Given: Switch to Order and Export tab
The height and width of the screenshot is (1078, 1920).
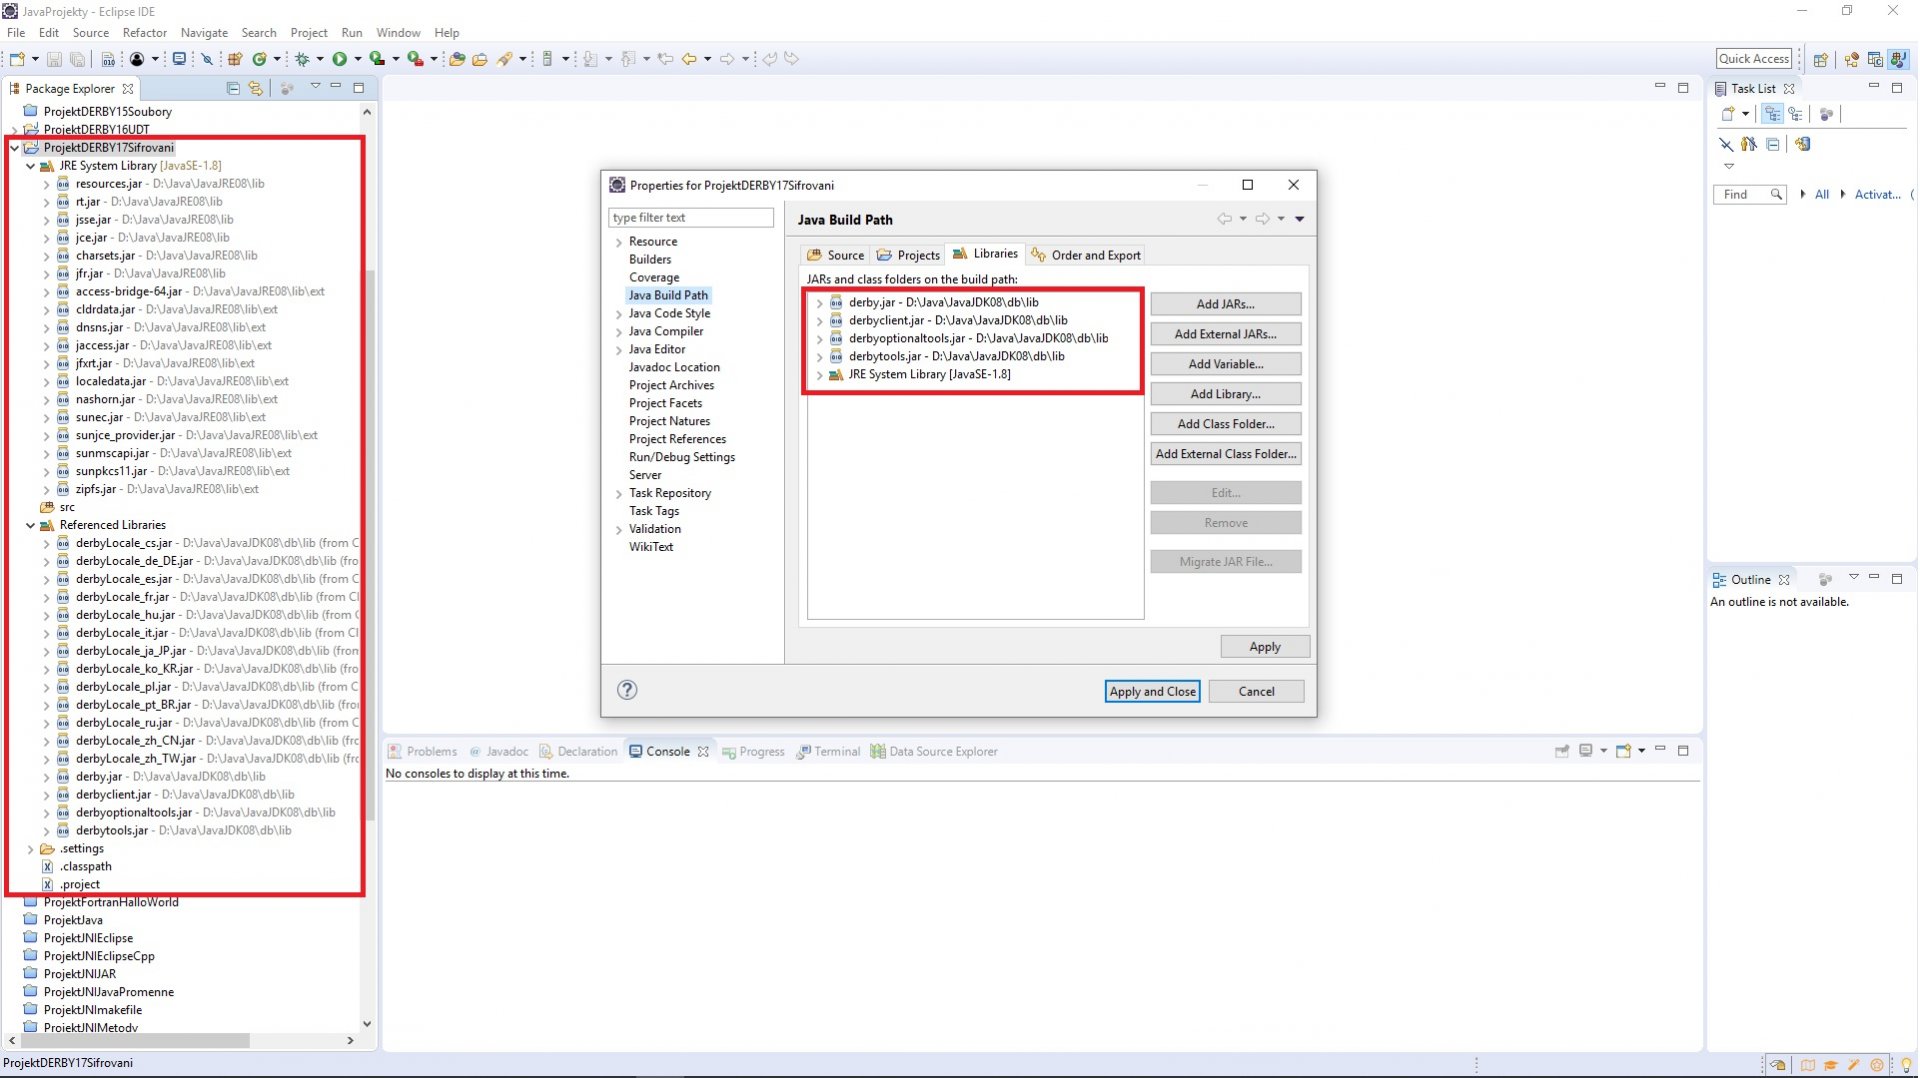Looking at the screenshot, I should coord(1086,255).
